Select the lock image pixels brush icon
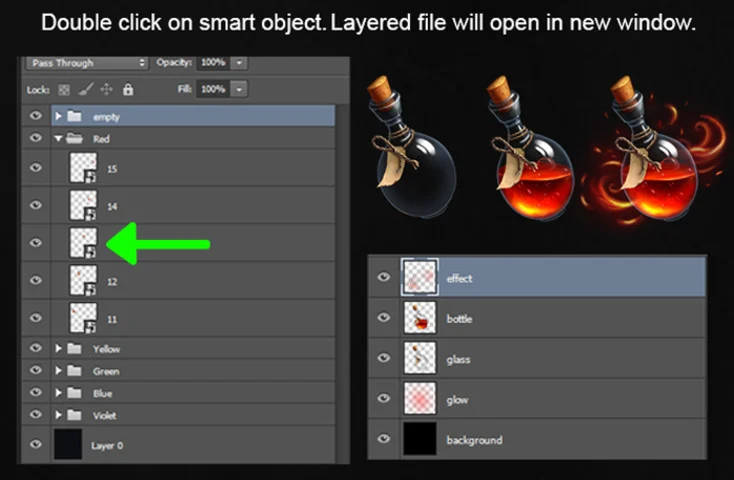 click(x=86, y=89)
